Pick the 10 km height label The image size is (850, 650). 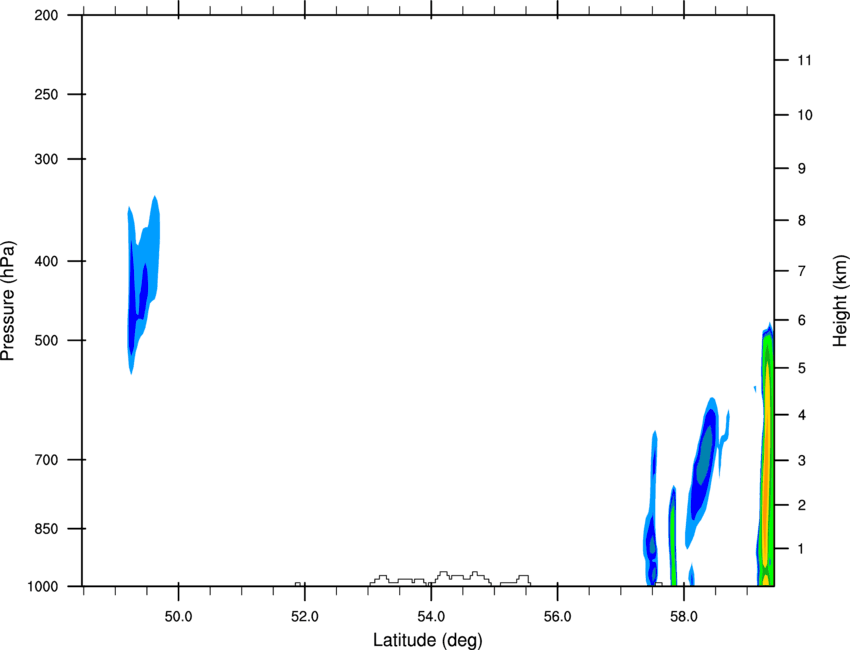pos(805,115)
